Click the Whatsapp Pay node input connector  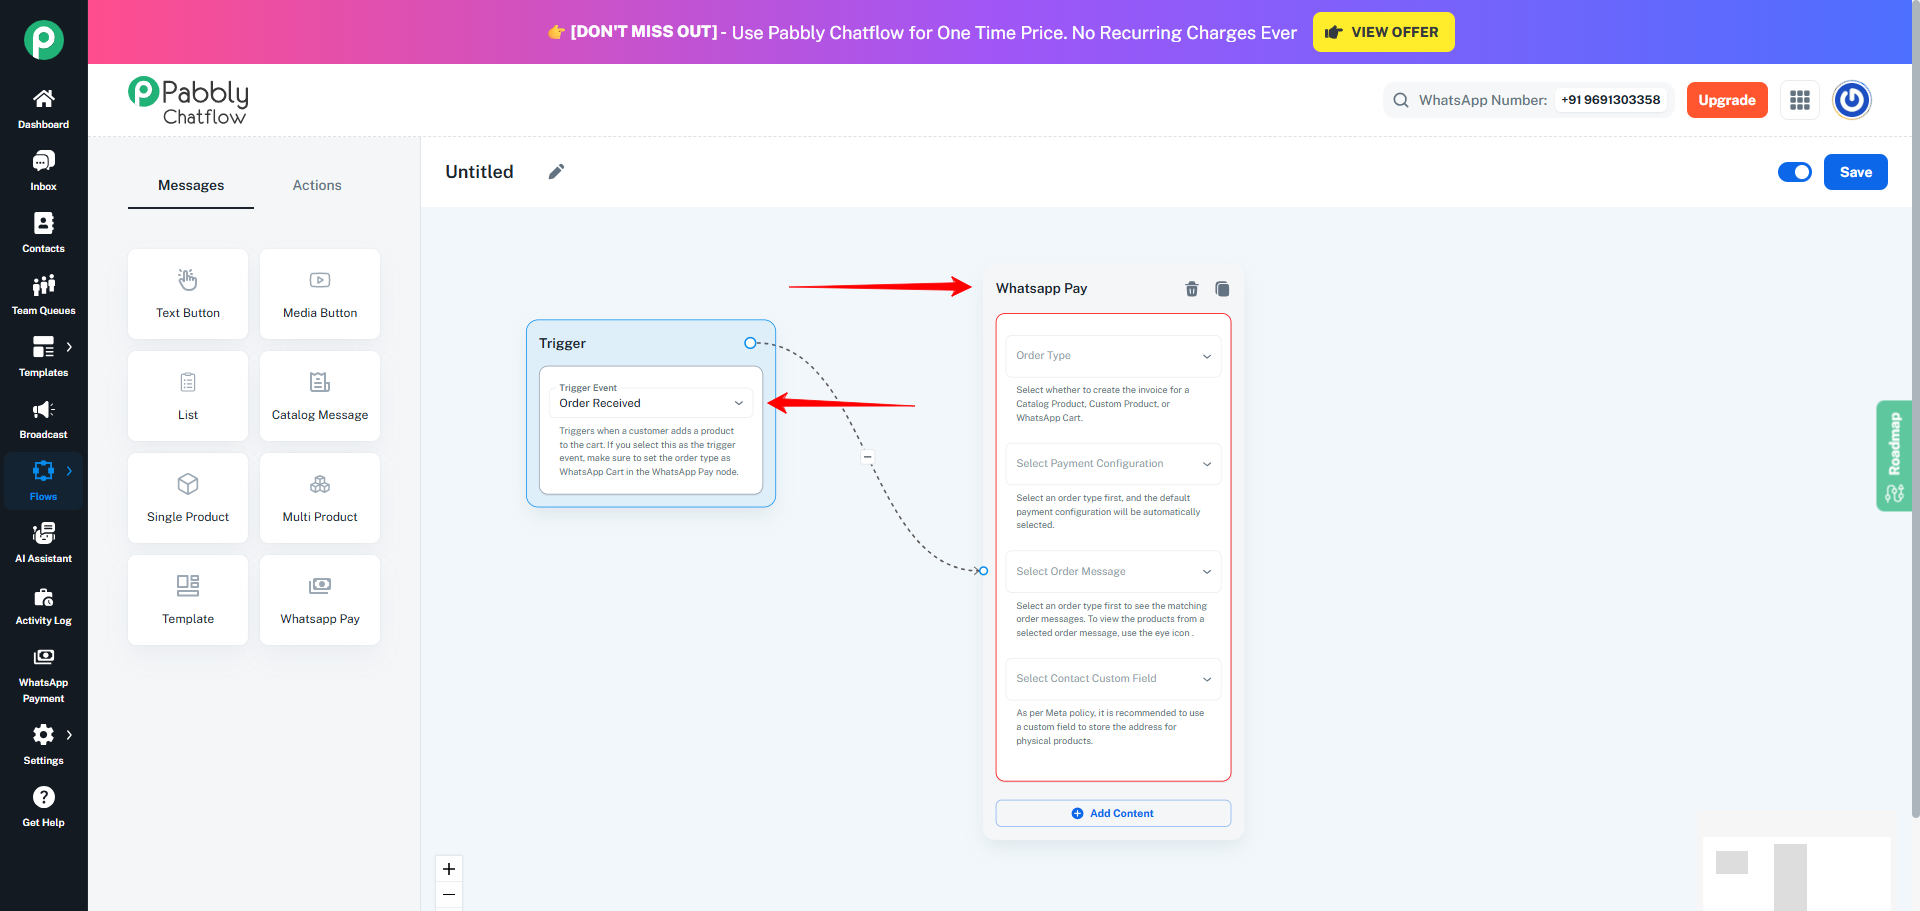coord(983,571)
